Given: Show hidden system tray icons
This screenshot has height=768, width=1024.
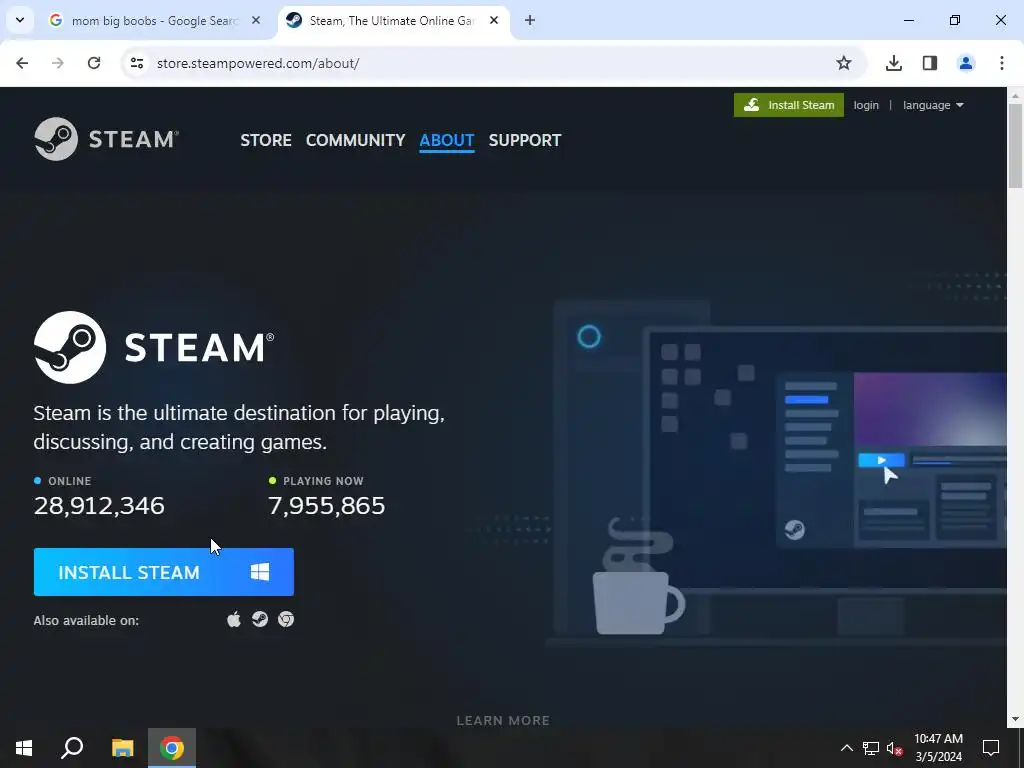Looking at the screenshot, I should (x=846, y=748).
